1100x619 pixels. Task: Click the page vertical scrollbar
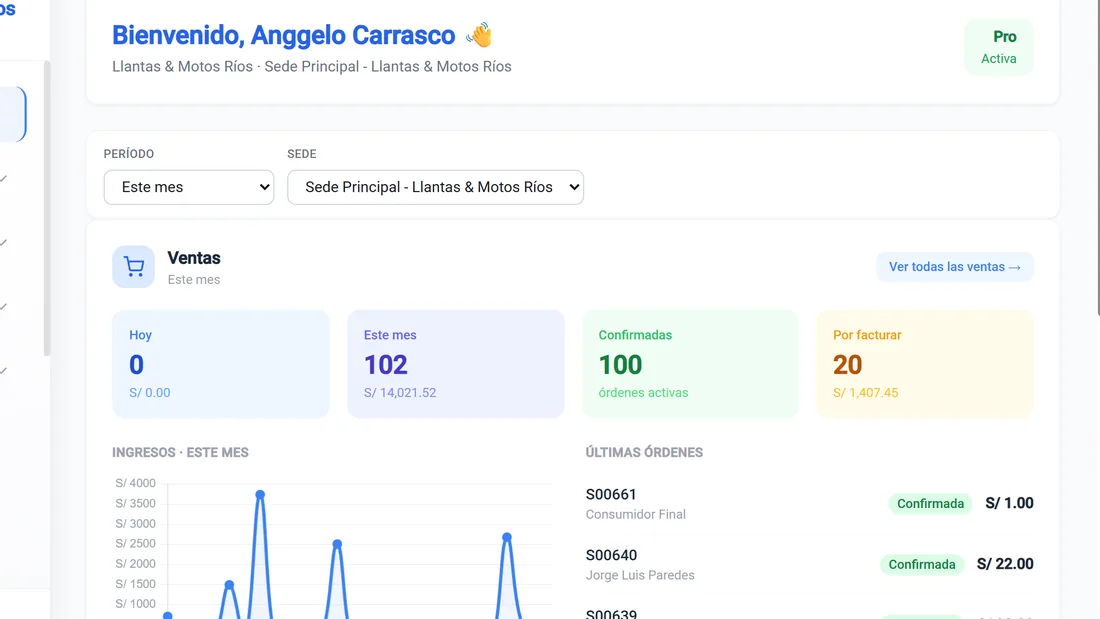(1098, 158)
